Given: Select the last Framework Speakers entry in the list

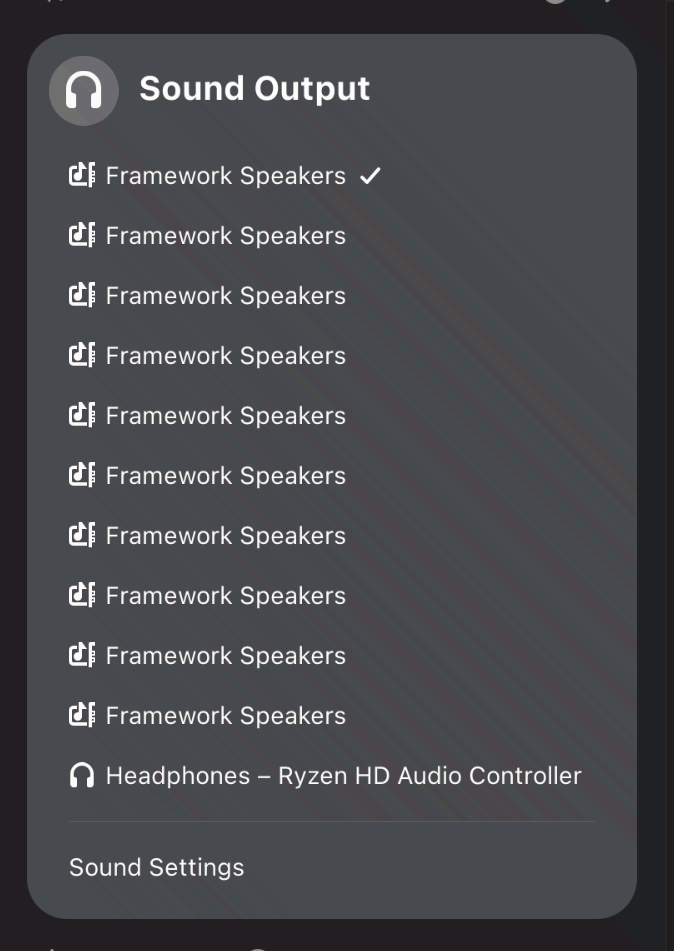Looking at the screenshot, I should click(x=225, y=716).
